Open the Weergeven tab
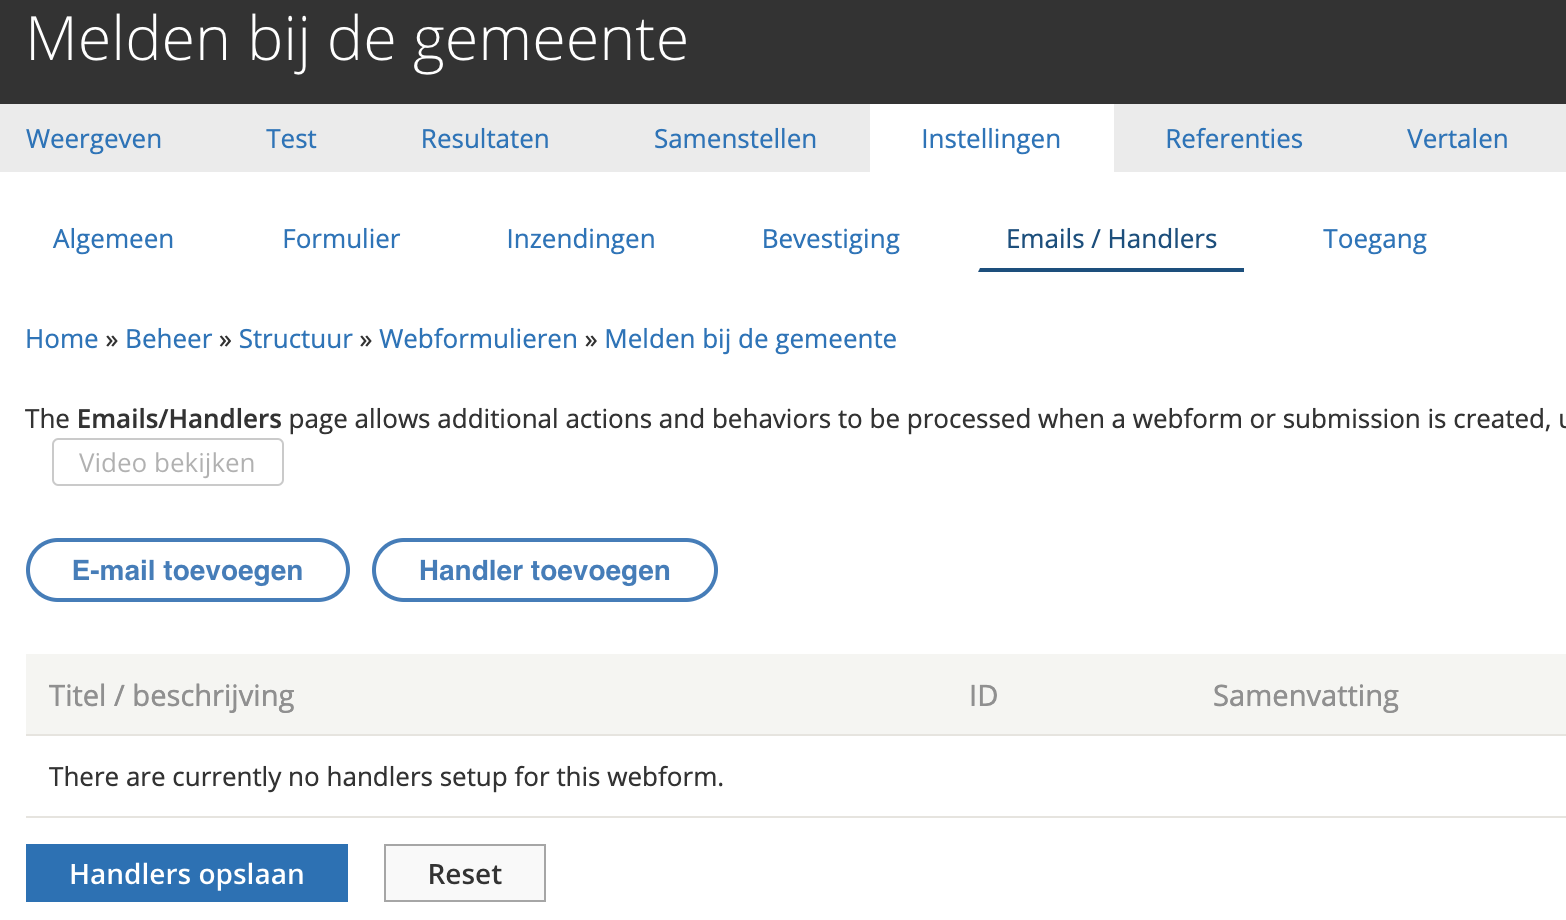 pos(94,139)
